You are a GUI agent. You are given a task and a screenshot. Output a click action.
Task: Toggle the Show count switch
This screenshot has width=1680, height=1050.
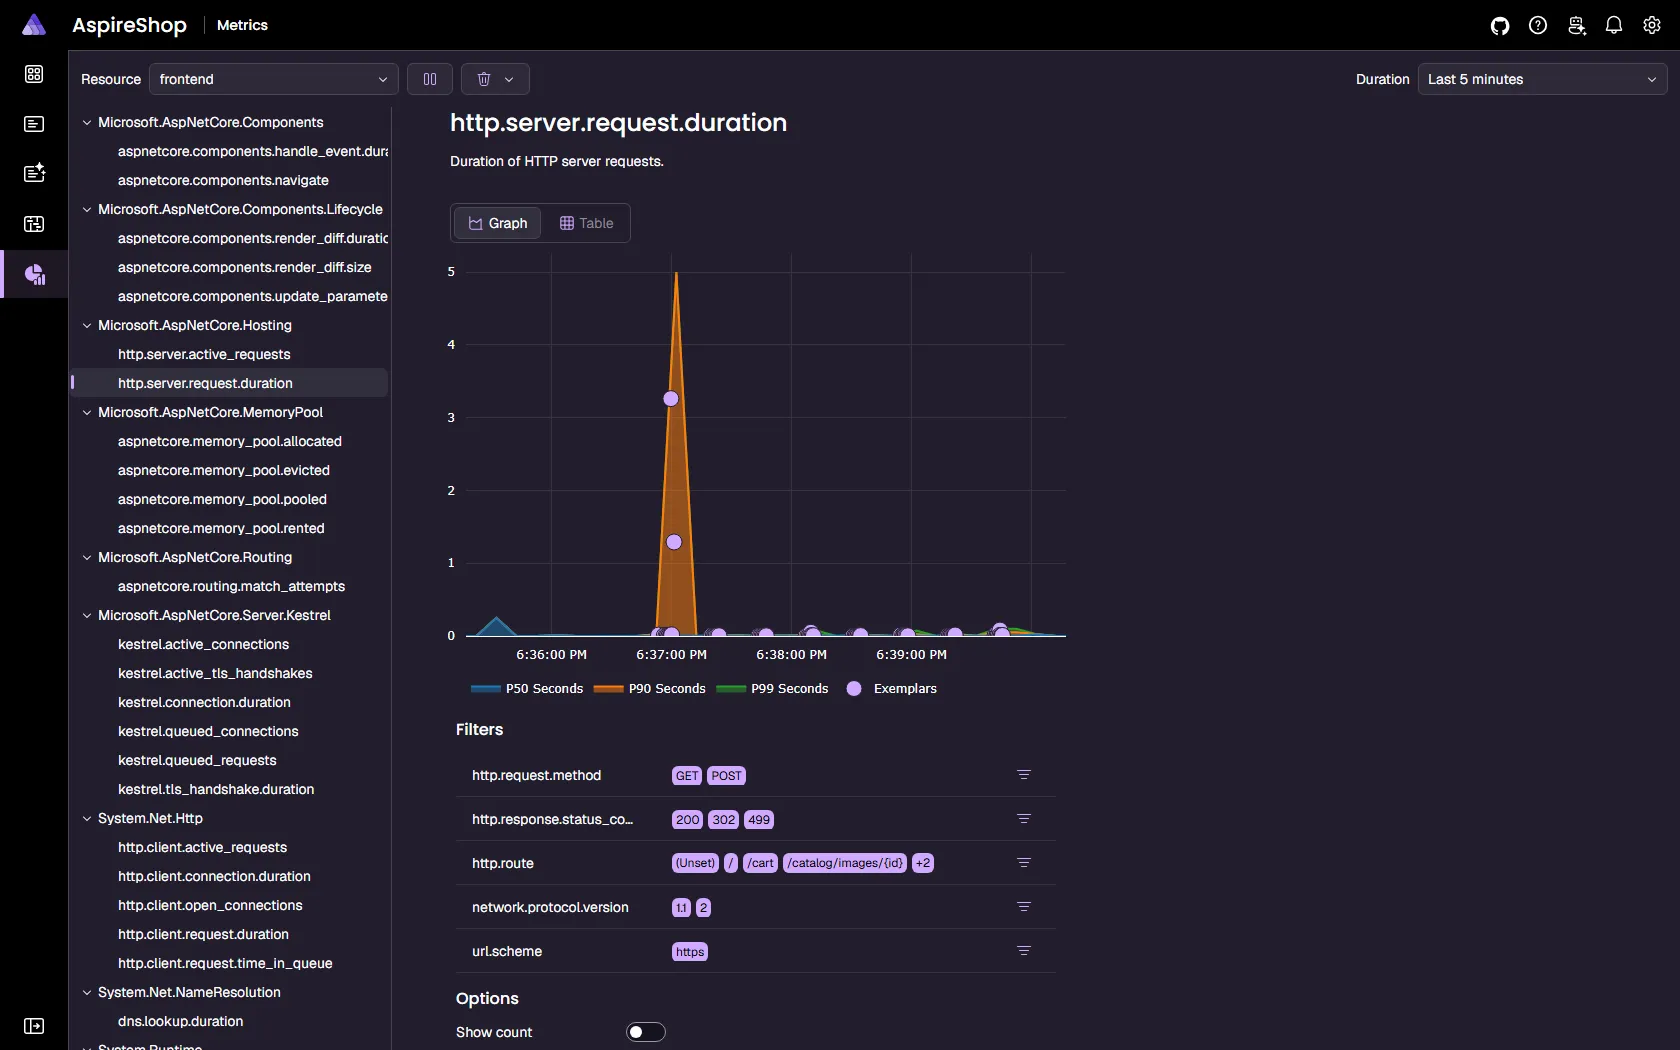point(646,1032)
